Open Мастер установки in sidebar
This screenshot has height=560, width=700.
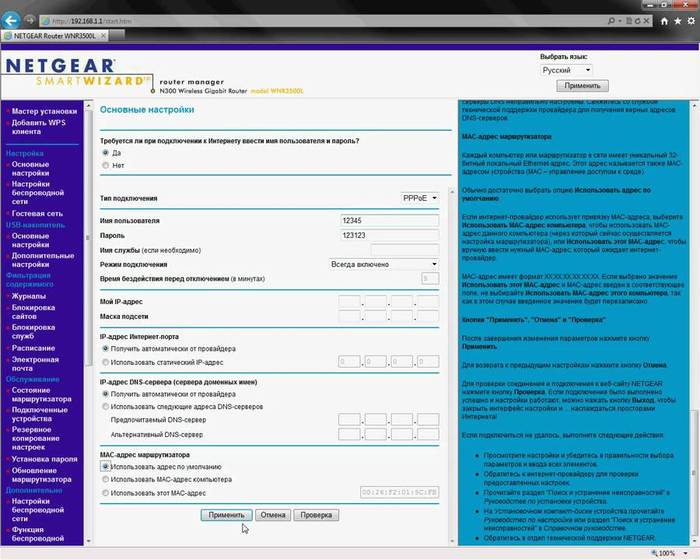[44, 111]
